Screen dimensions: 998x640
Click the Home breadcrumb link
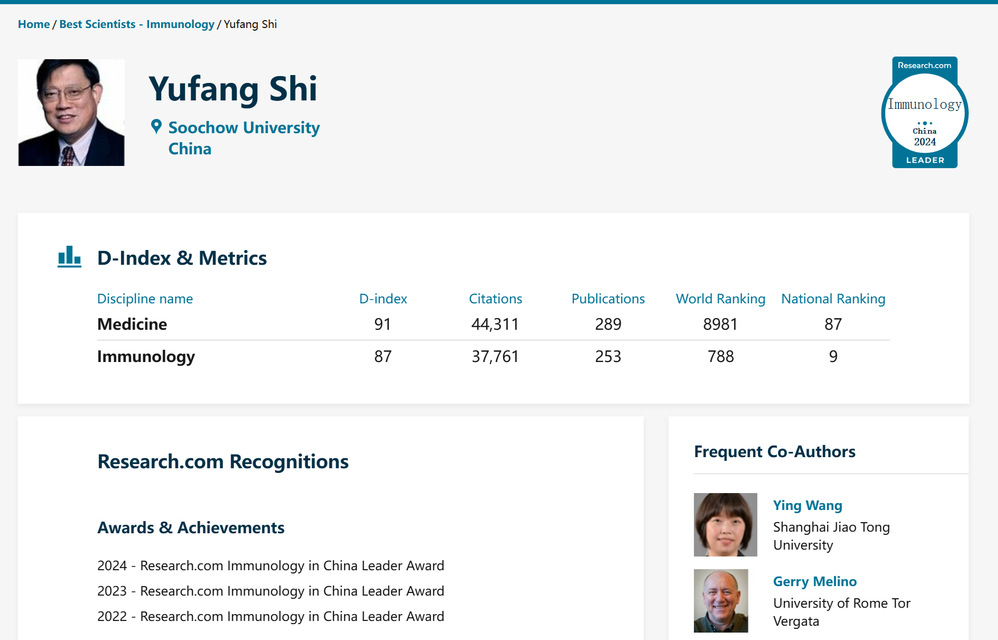pos(33,24)
